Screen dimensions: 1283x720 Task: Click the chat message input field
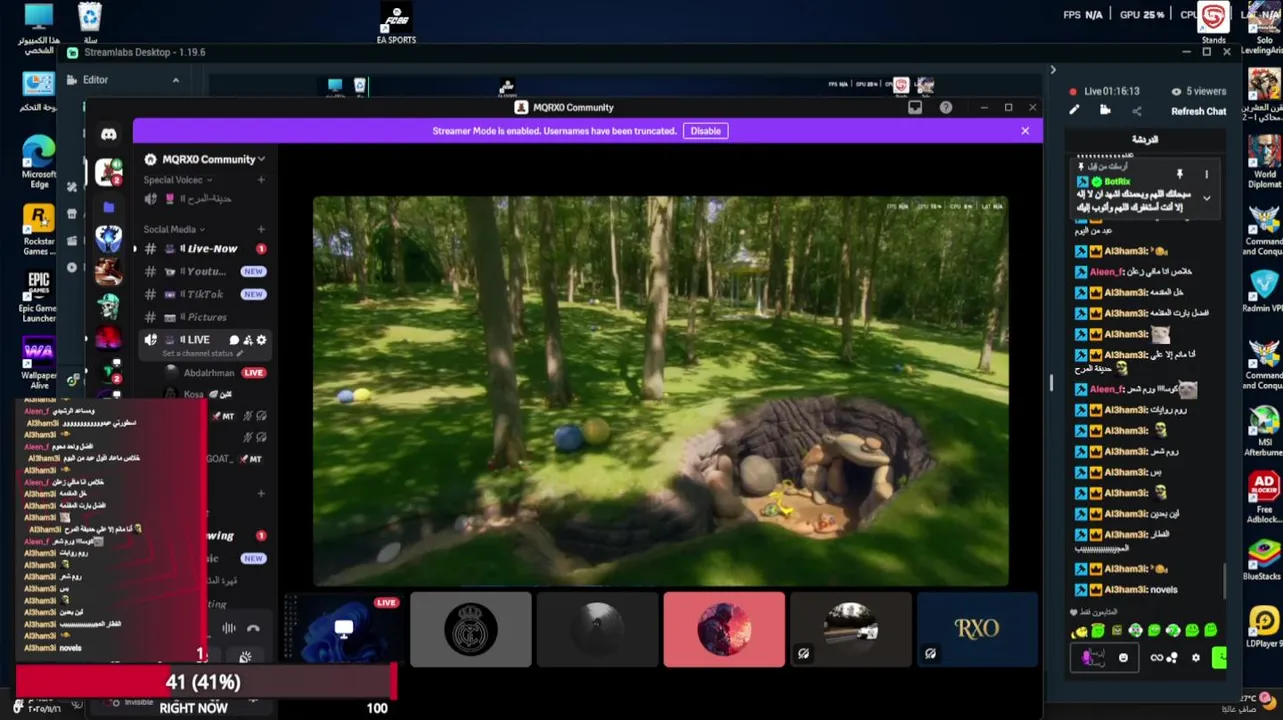click(x=1104, y=657)
